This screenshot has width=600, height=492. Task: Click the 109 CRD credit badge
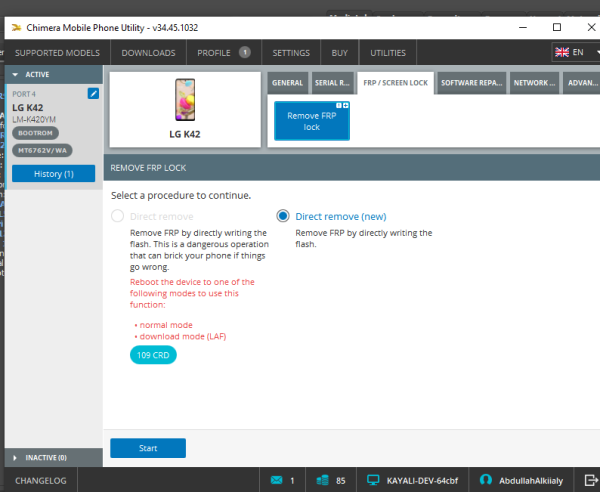coord(153,355)
